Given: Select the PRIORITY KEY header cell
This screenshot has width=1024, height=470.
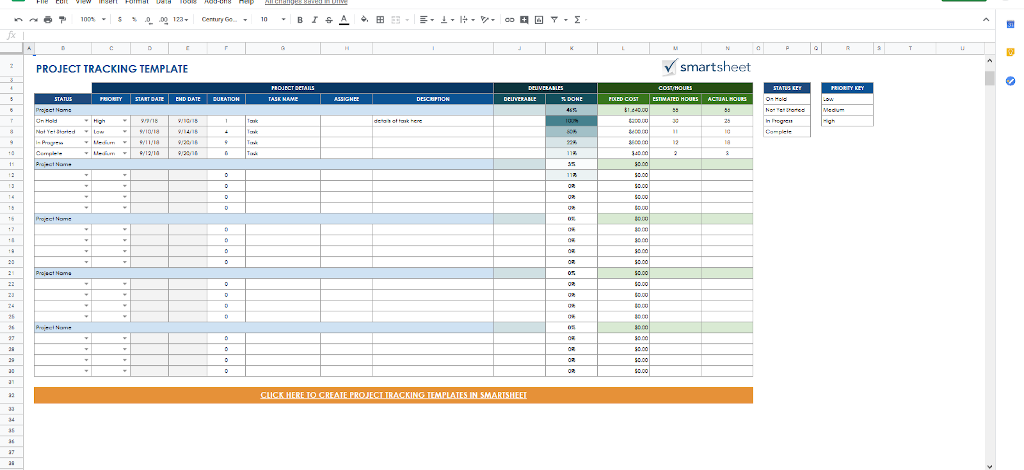Looking at the screenshot, I should (847, 88).
